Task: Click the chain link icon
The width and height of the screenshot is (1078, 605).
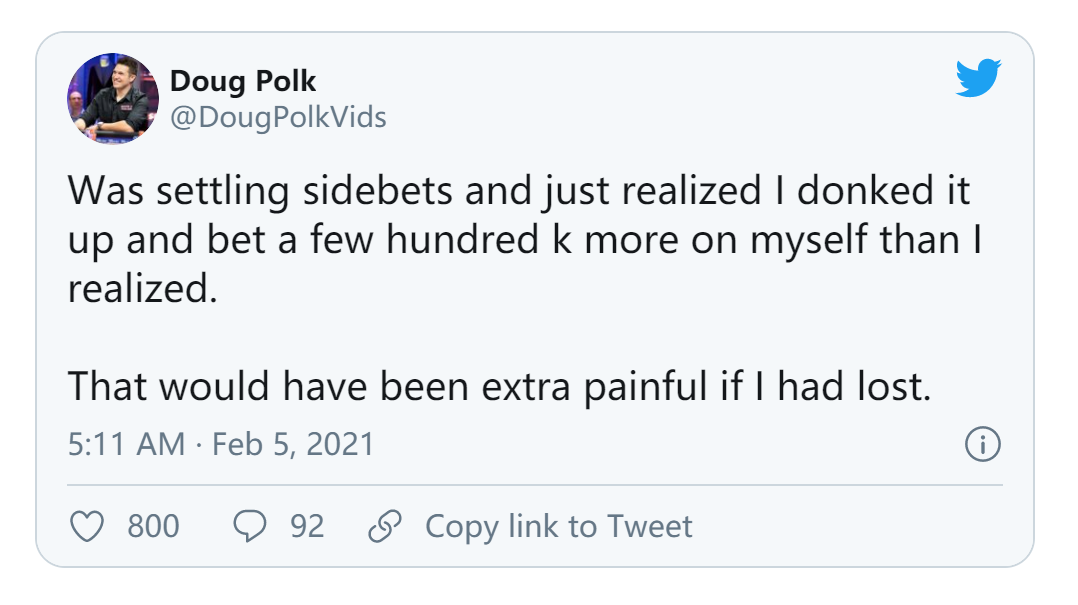Action: click(x=384, y=526)
